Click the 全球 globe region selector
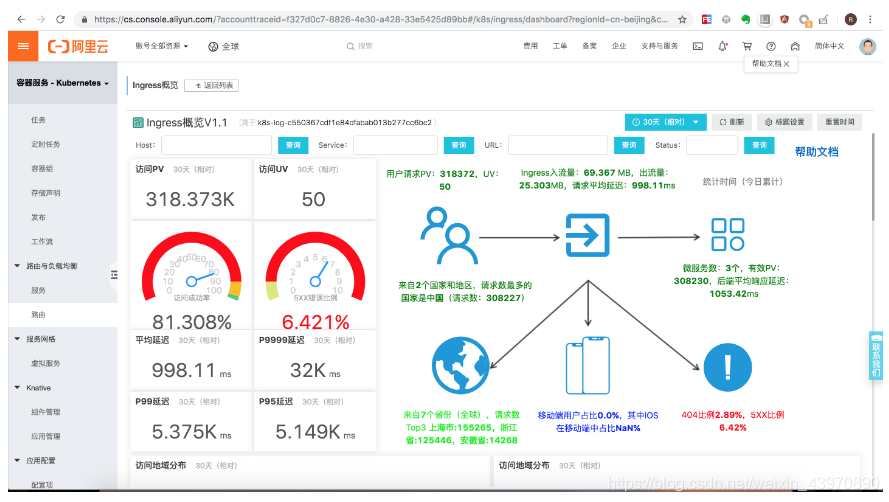This screenshot has width=889, height=502. [223, 47]
